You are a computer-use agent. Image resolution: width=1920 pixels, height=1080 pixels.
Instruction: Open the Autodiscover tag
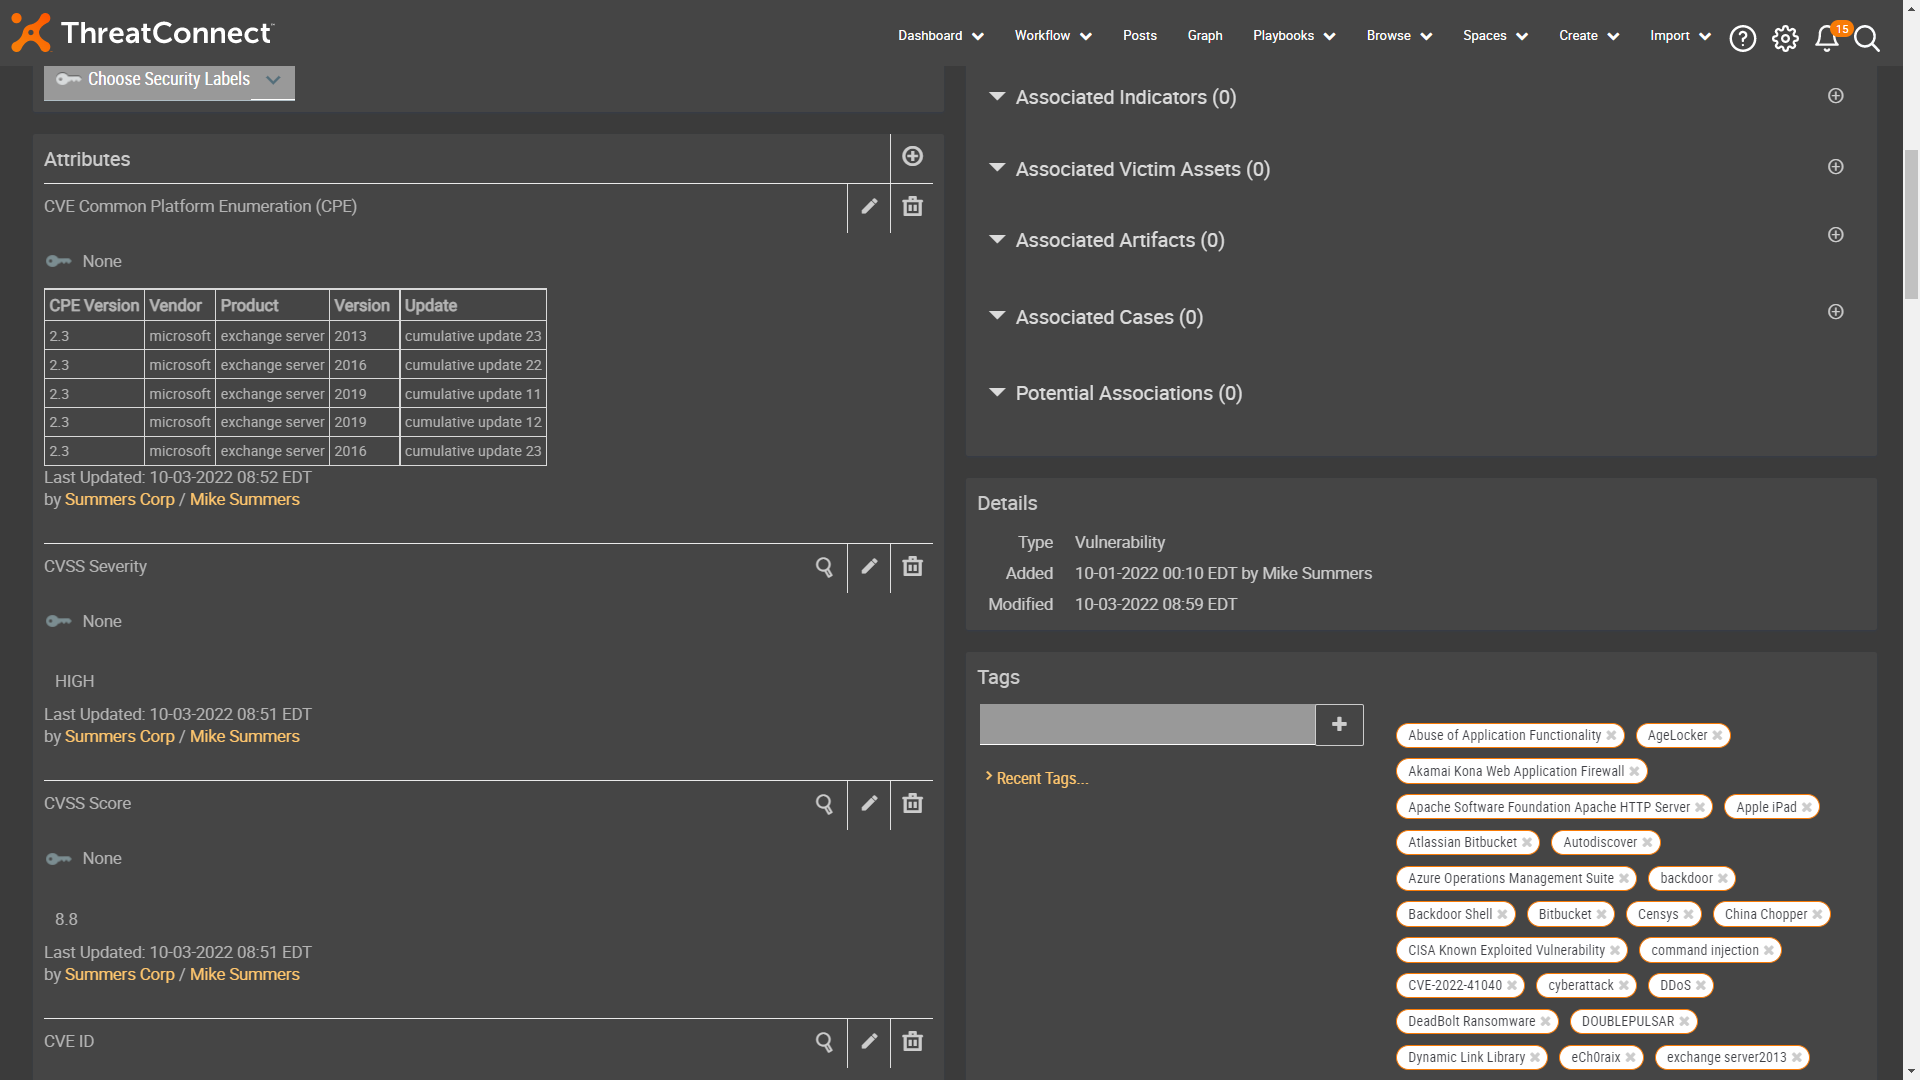1599,843
